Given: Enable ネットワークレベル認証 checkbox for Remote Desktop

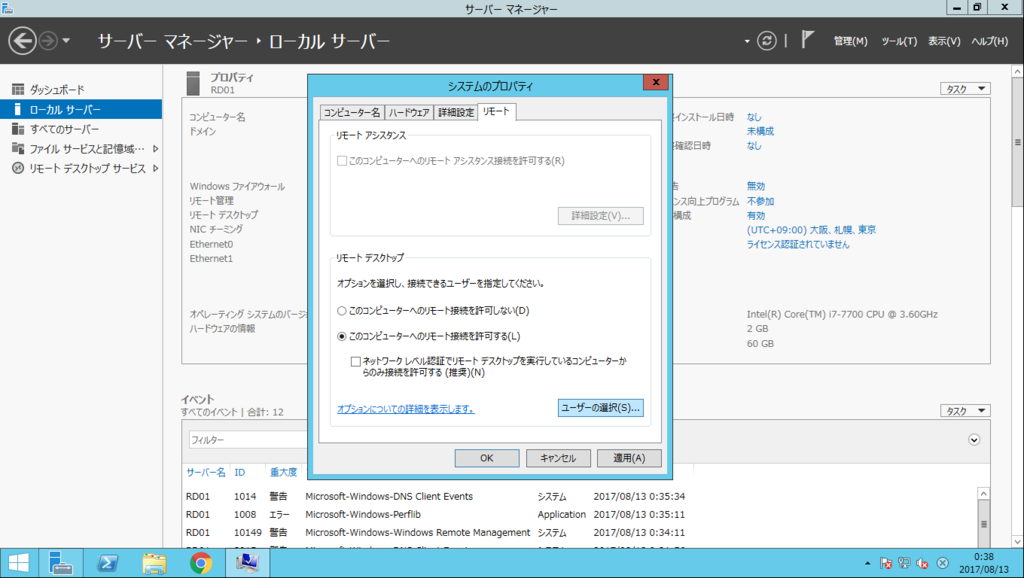Looking at the screenshot, I should (x=354, y=361).
